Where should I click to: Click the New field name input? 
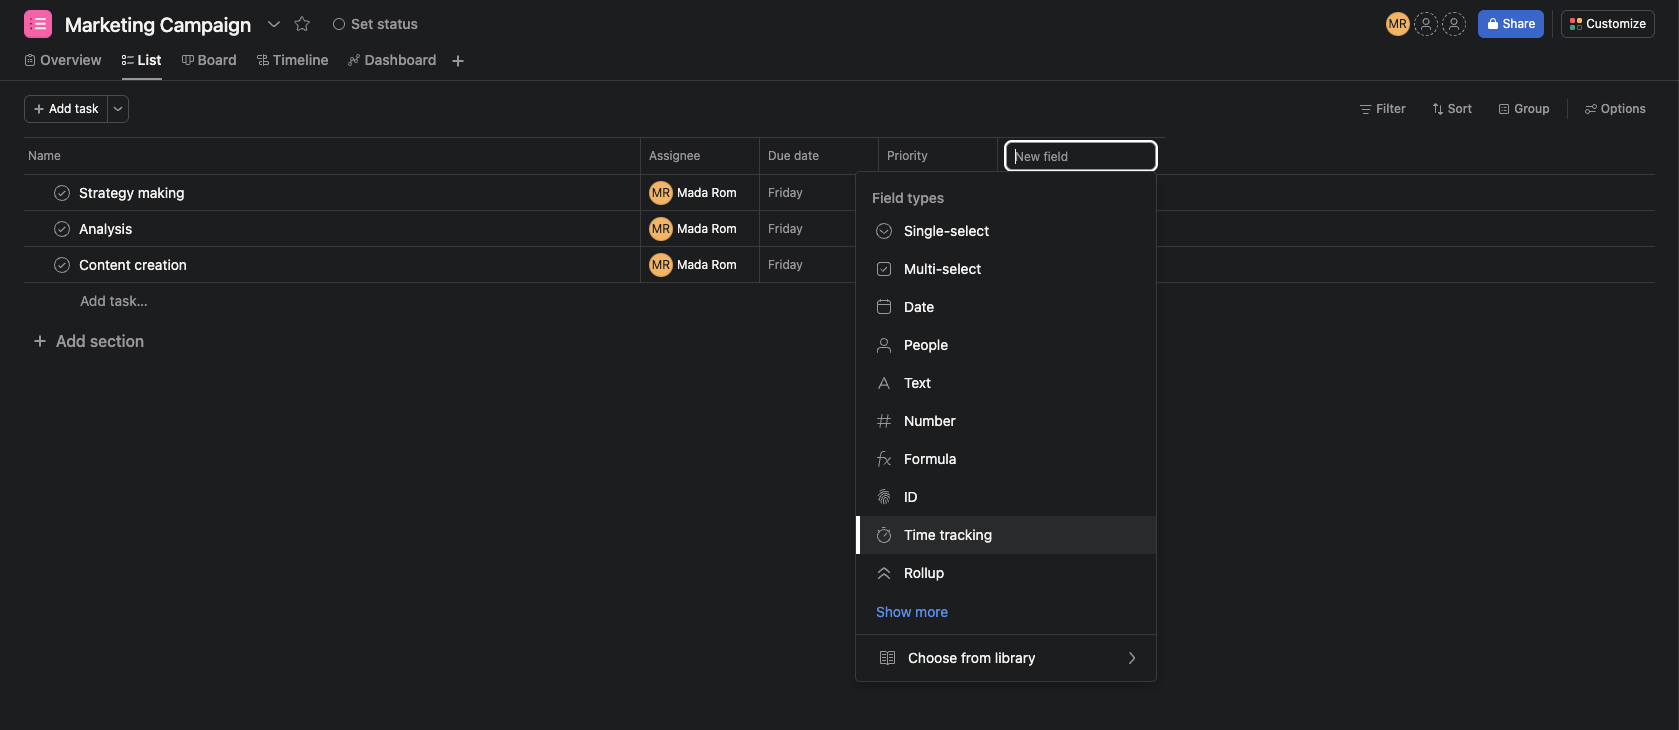coord(1080,156)
